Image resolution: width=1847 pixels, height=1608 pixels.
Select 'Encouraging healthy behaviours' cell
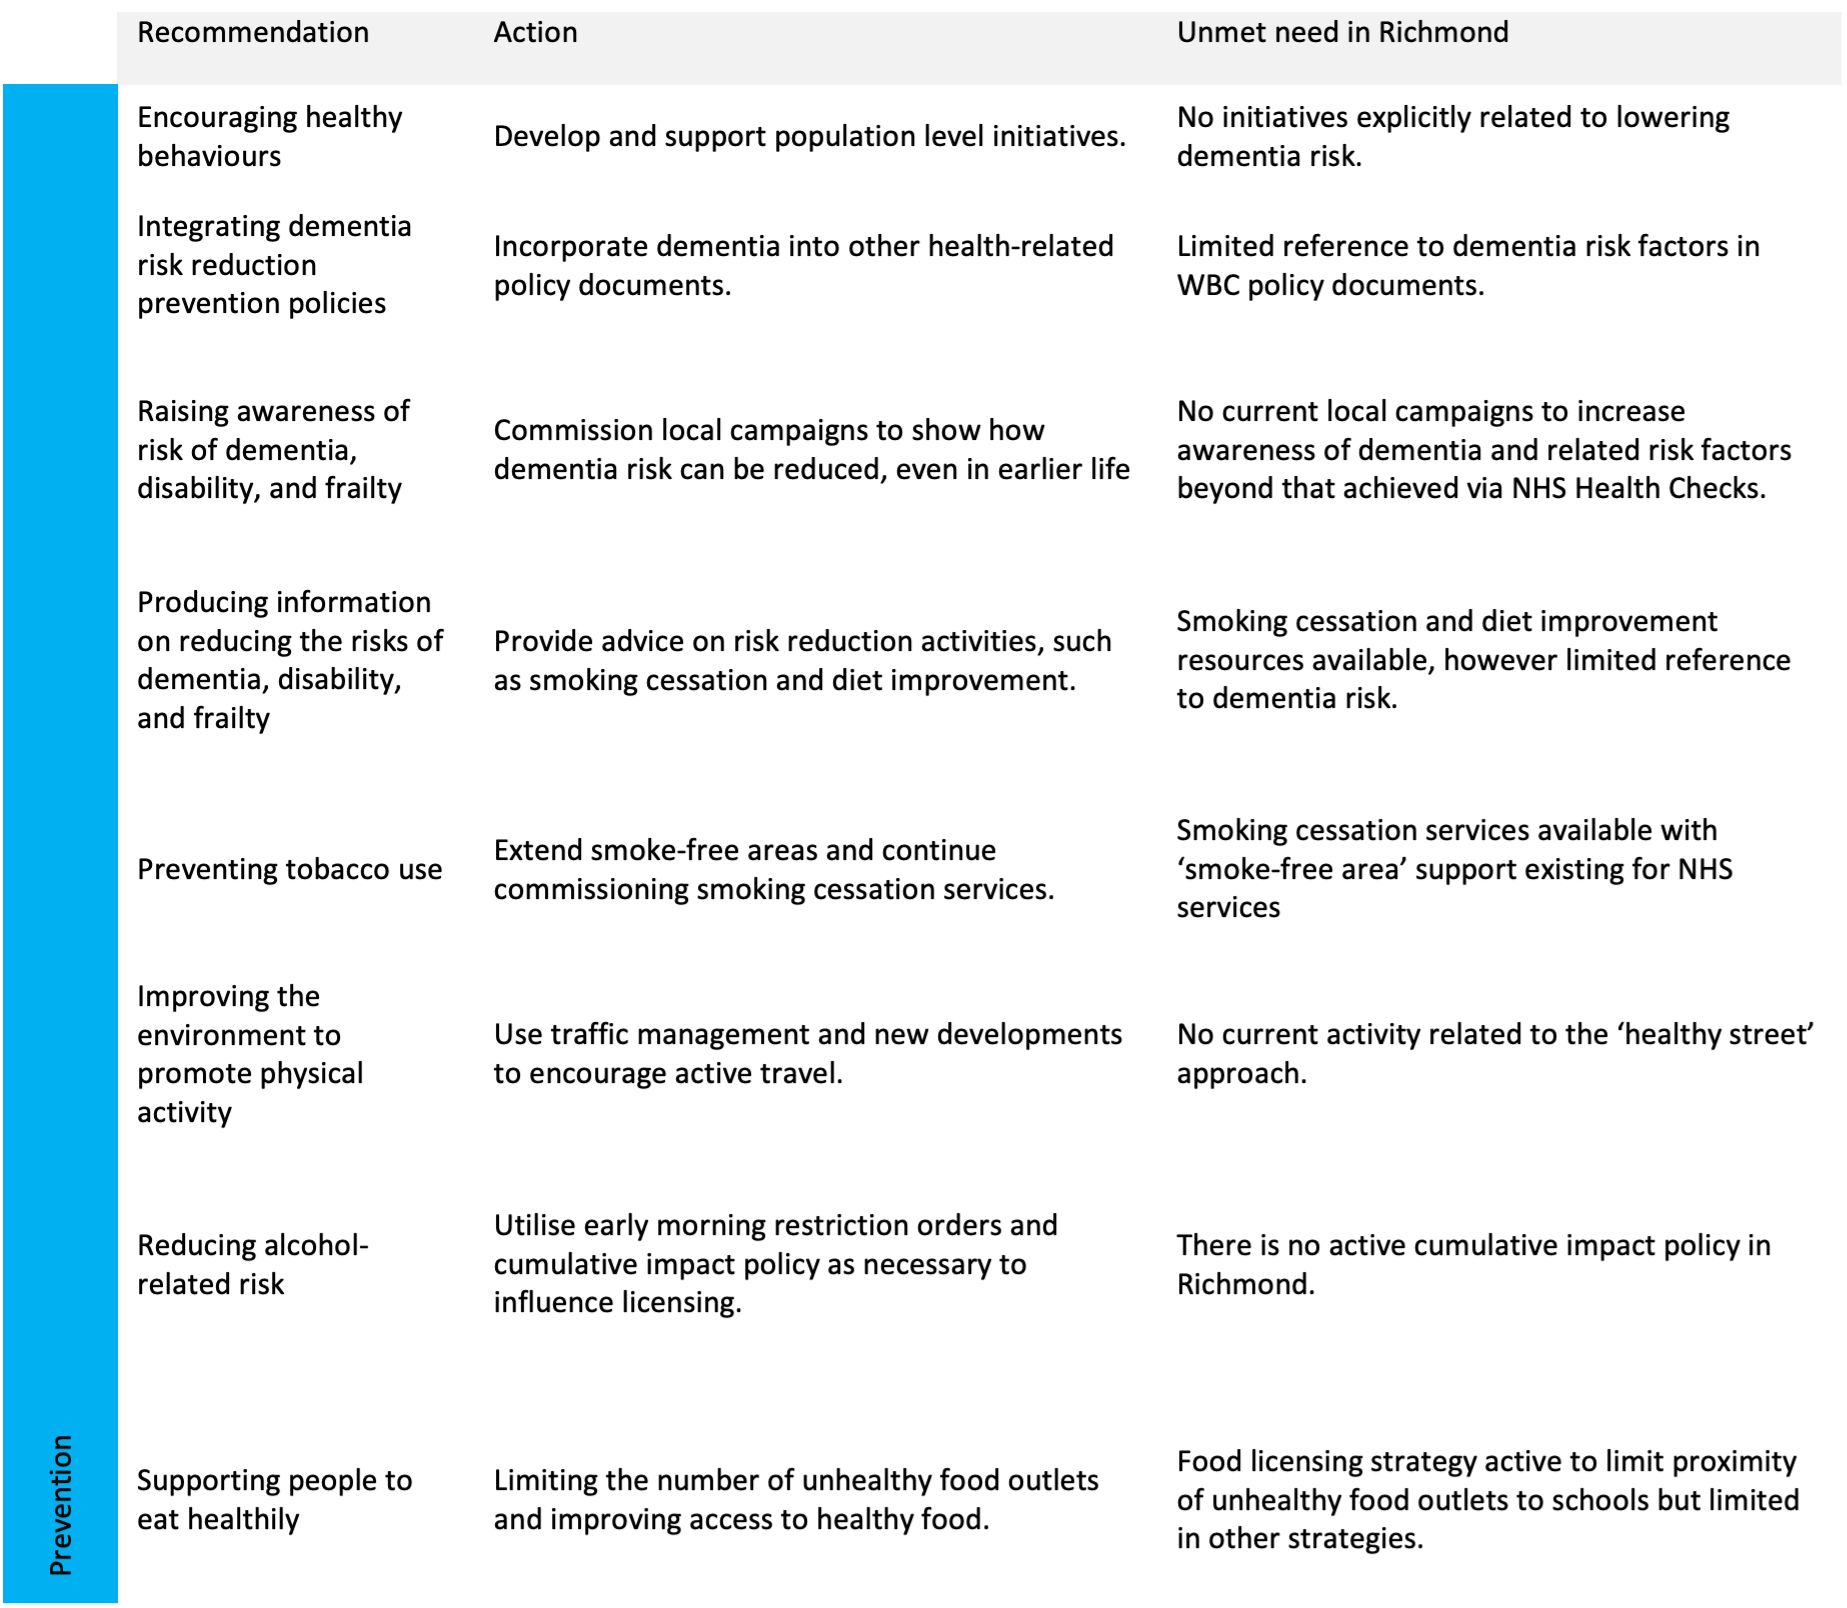pyautogui.click(x=270, y=136)
